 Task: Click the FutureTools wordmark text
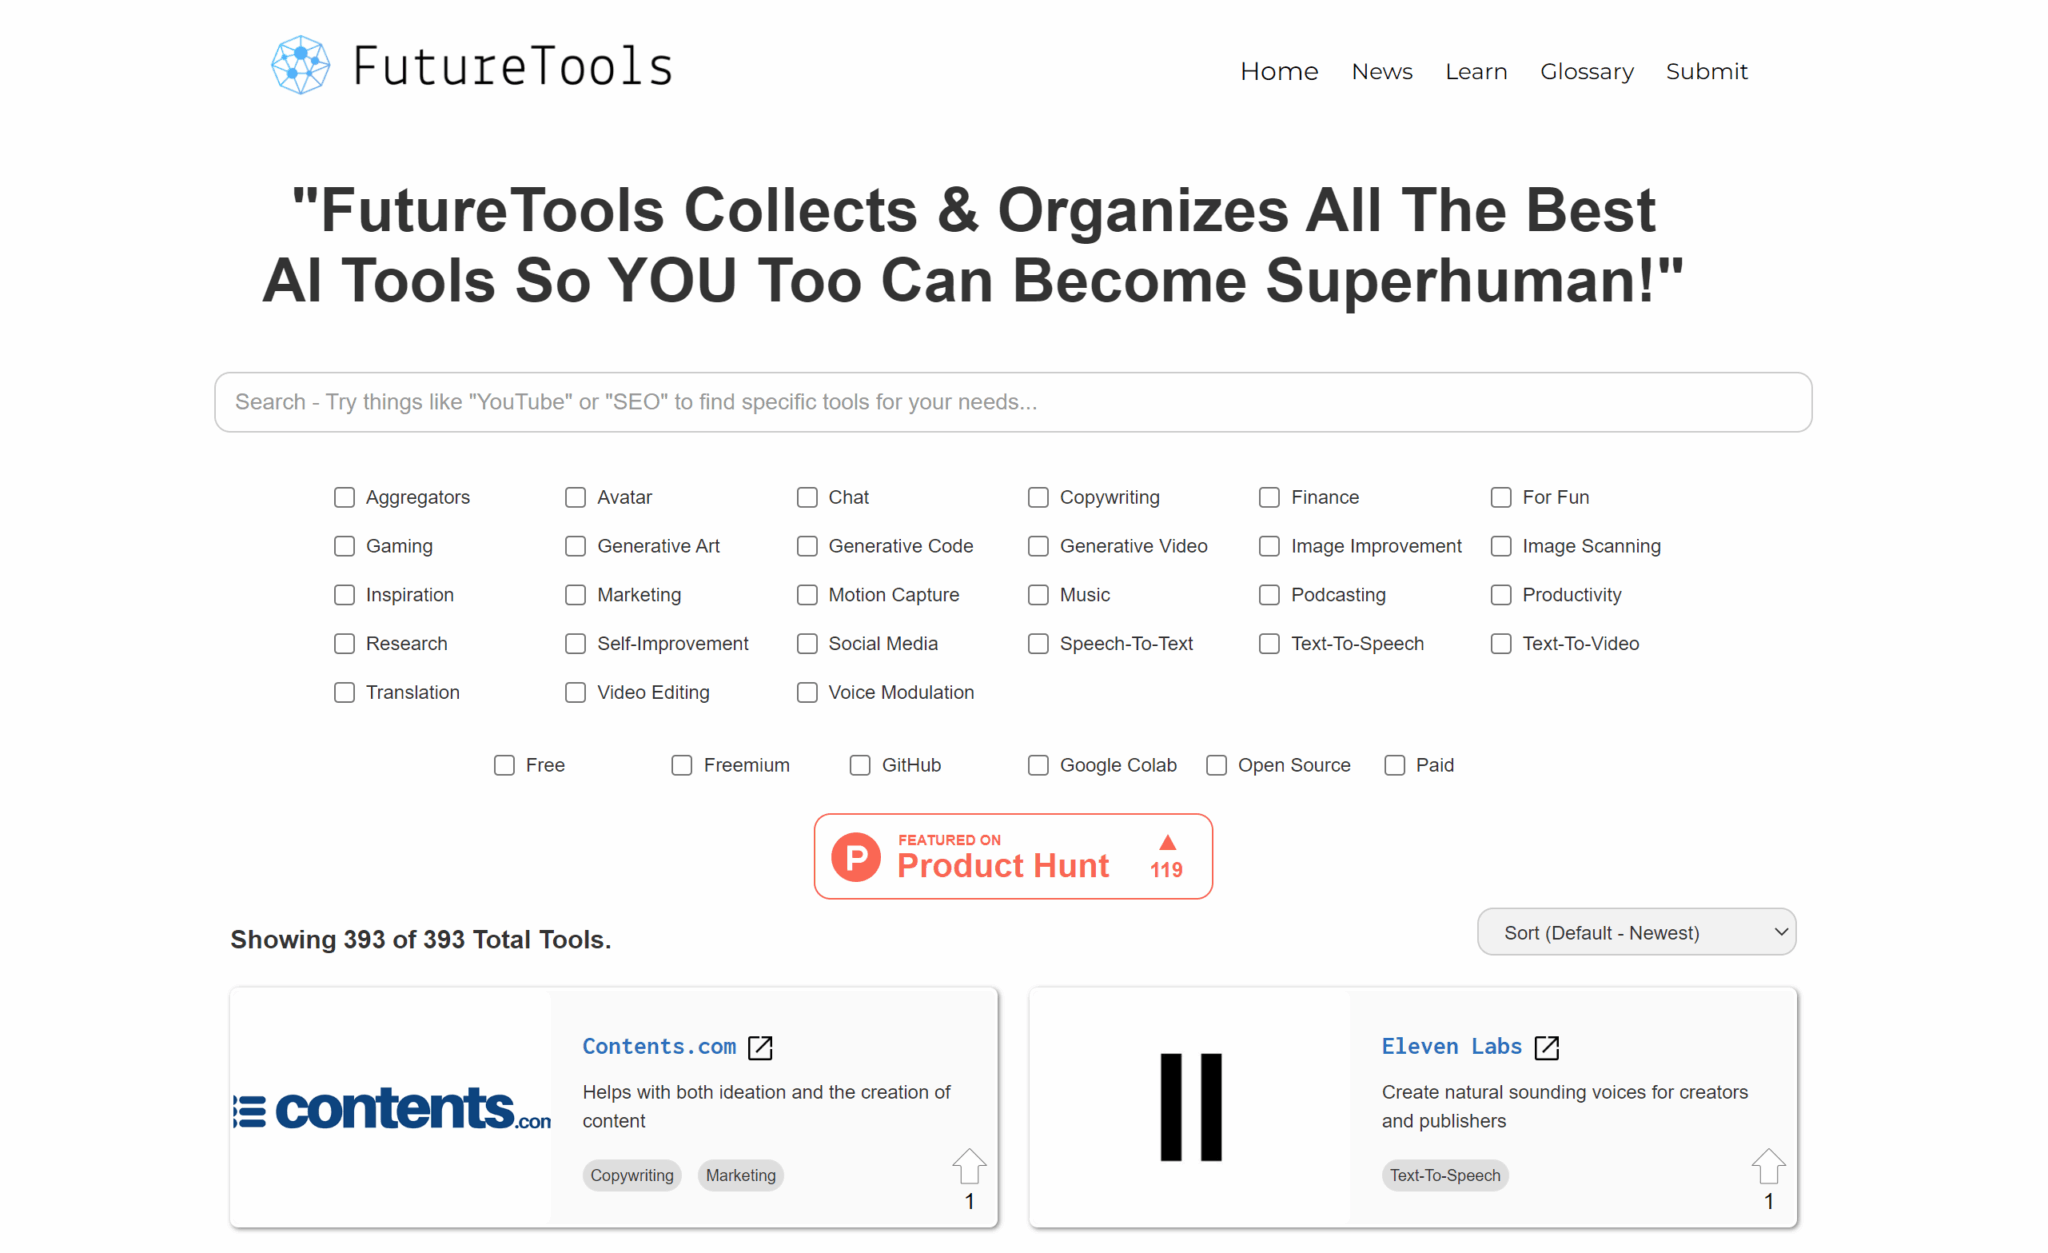click(x=513, y=67)
